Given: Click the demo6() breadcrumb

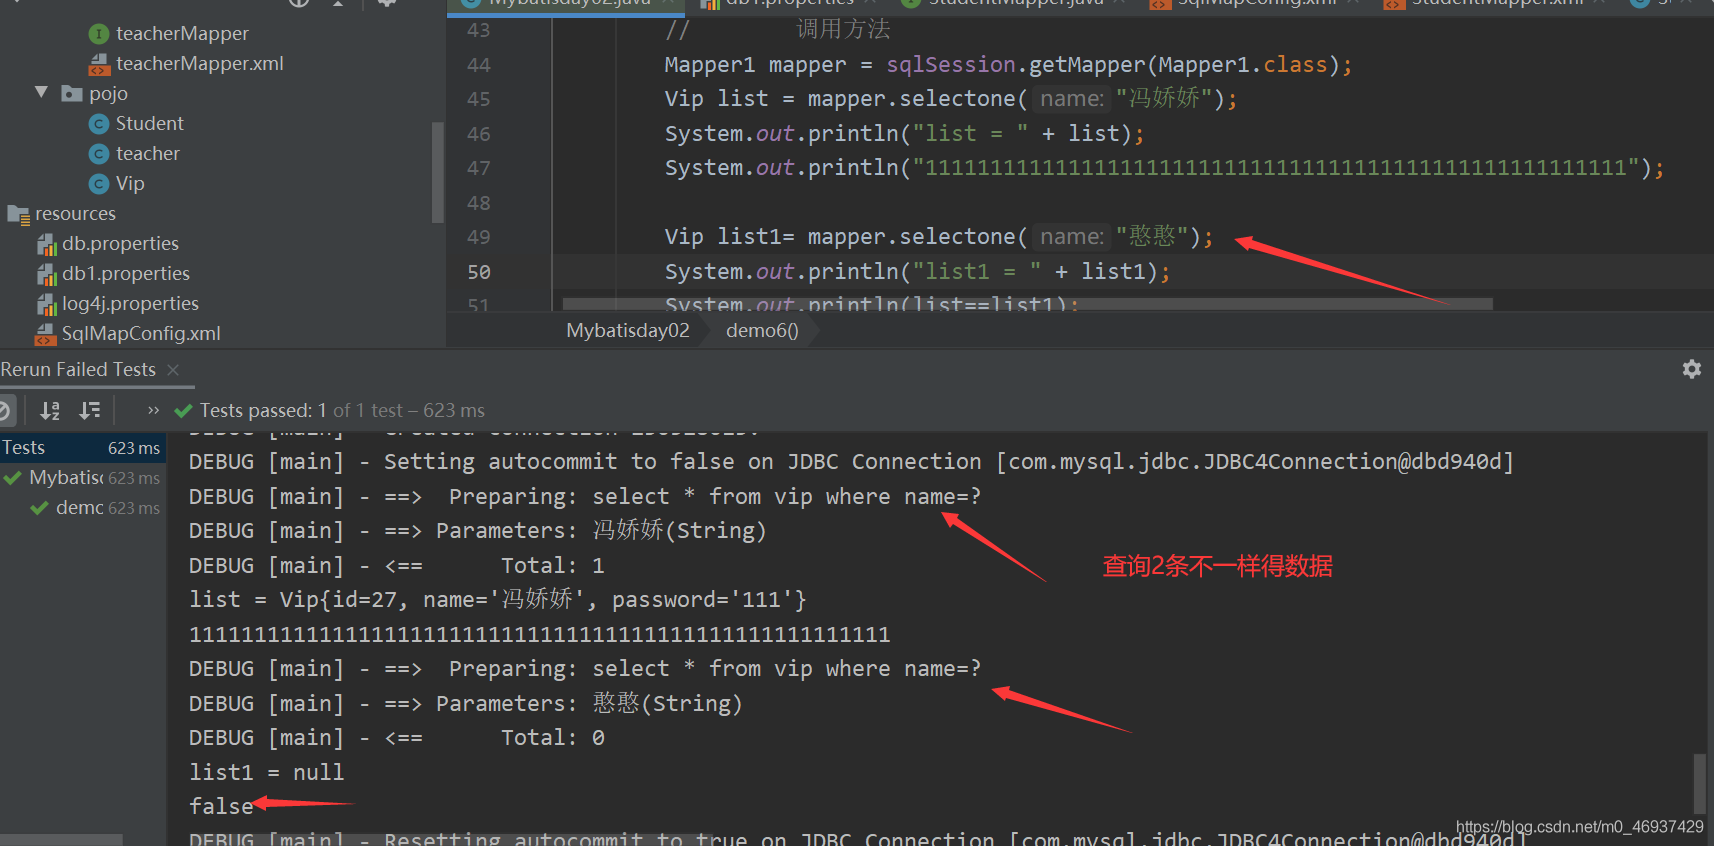Looking at the screenshot, I should coord(762,331).
